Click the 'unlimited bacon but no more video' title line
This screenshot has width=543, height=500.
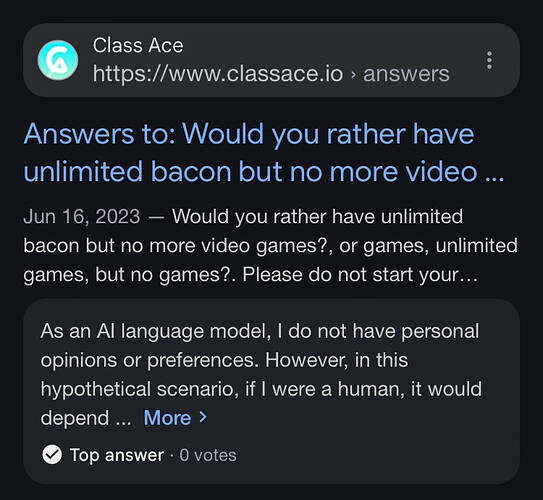(250, 171)
